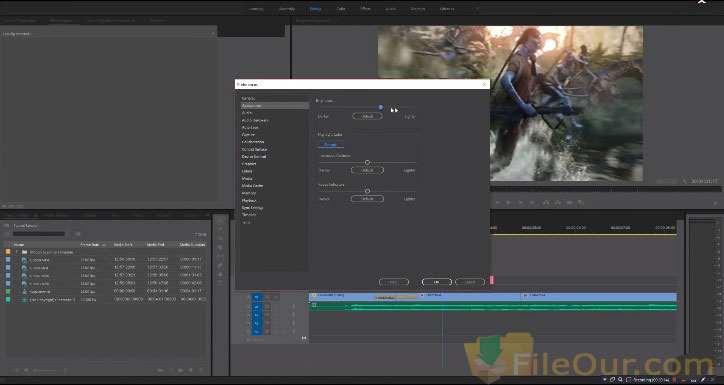Click Cancel in Preferences dialog
The width and height of the screenshot is (724, 385).
point(470,282)
